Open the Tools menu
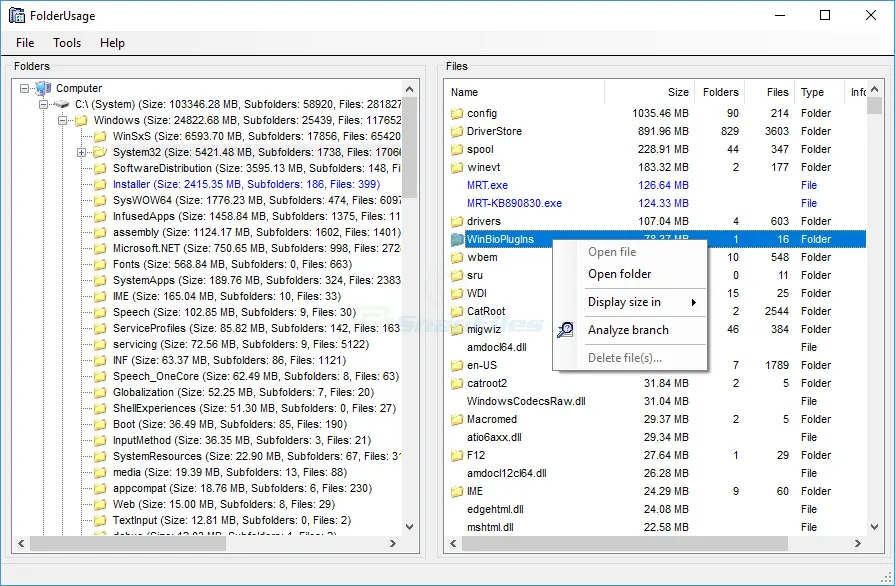Viewport: 895px width, 586px height. (x=67, y=43)
